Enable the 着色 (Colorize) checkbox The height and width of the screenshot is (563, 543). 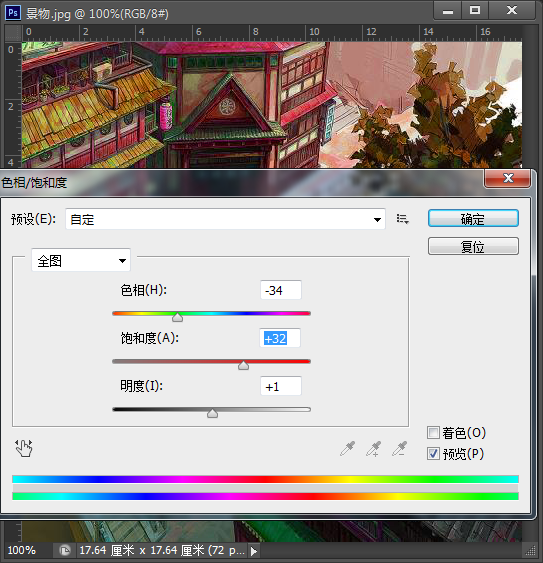(433, 433)
